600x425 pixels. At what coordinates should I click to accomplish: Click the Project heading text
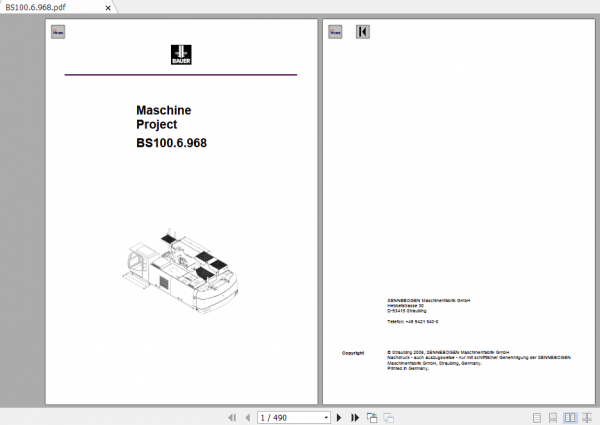tap(157, 124)
